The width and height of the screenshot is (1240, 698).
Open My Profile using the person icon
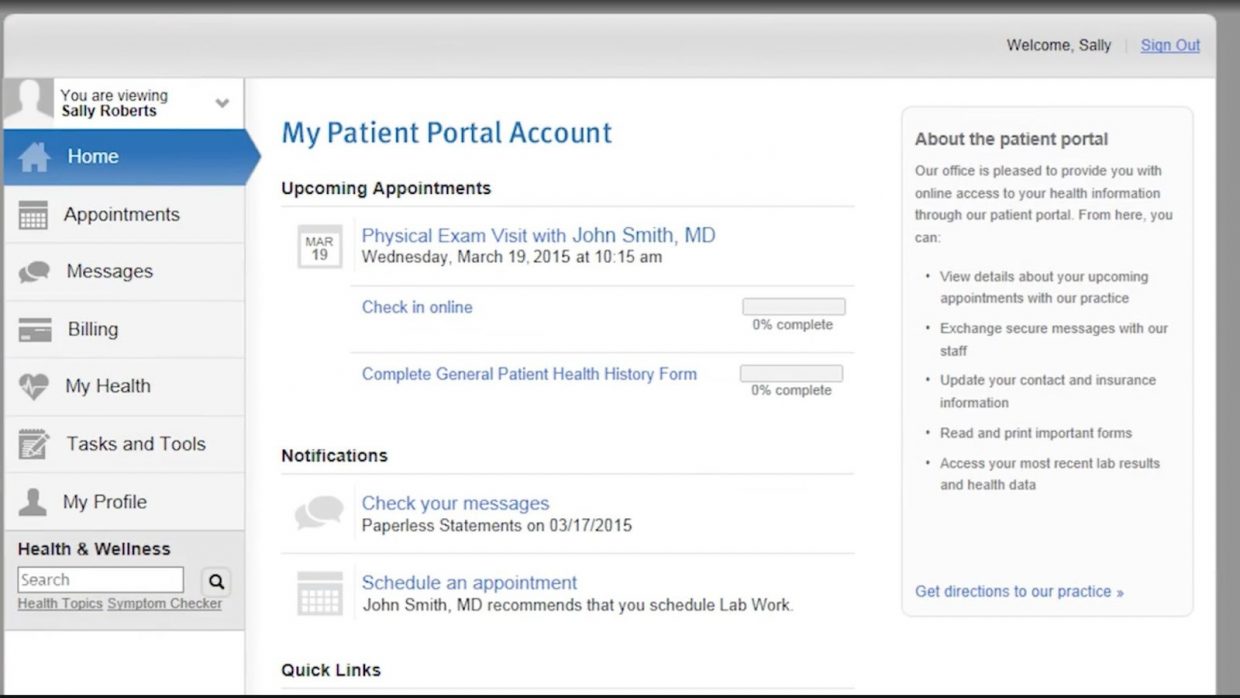click(x=33, y=501)
